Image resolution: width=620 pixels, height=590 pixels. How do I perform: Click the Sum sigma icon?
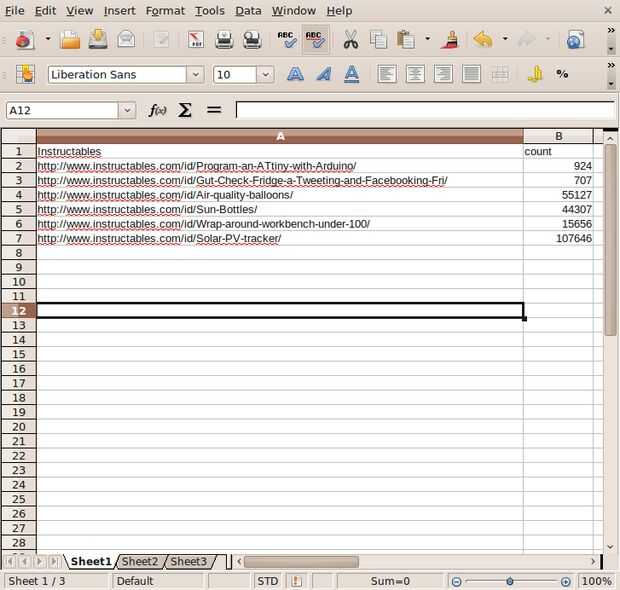pyautogui.click(x=185, y=110)
